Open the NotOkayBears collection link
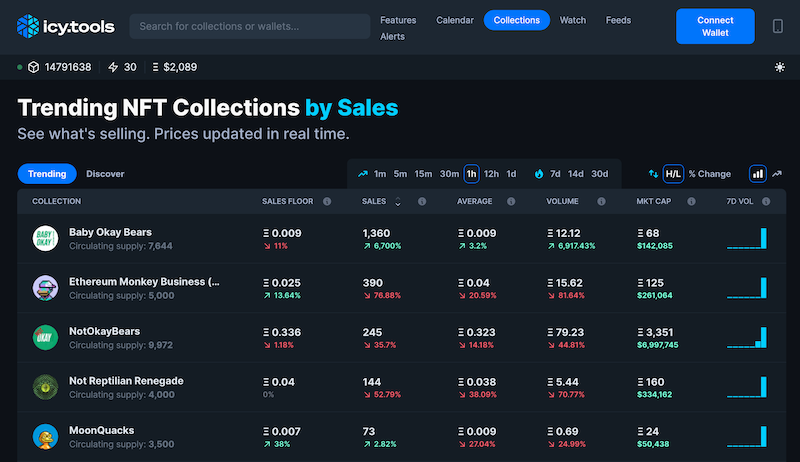 pyautogui.click(x=104, y=331)
